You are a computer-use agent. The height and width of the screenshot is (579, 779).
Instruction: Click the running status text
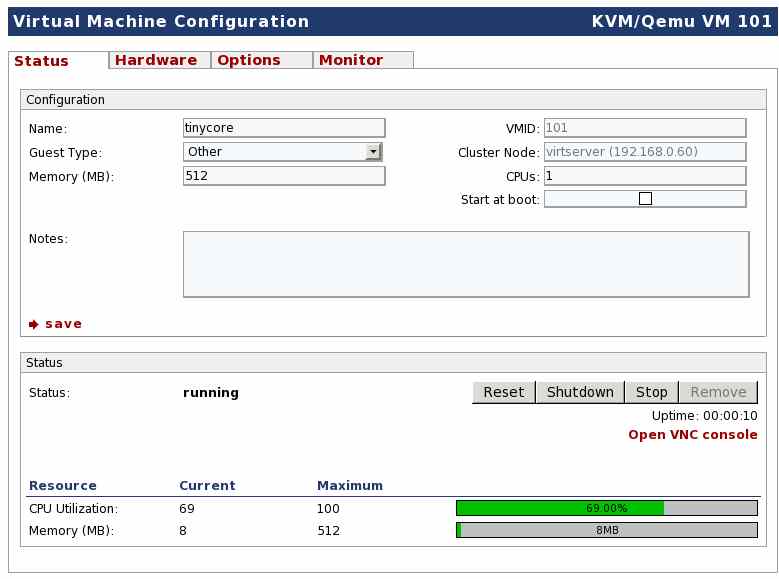pyautogui.click(x=211, y=393)
